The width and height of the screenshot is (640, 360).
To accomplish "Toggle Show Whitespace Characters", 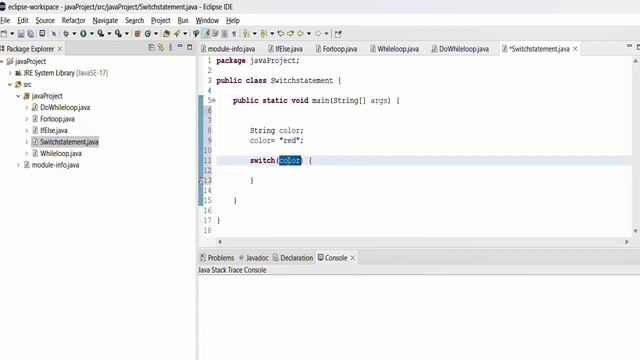I will 234,34.
